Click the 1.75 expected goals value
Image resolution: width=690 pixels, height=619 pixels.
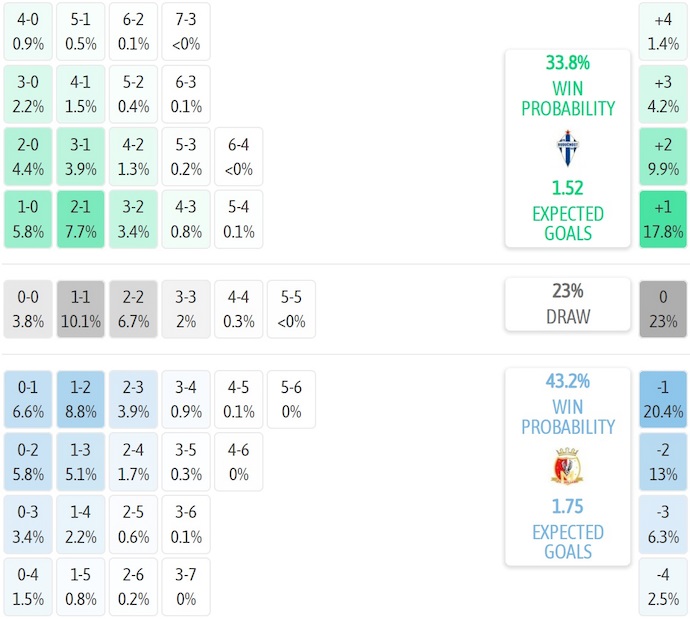(567, 506)
